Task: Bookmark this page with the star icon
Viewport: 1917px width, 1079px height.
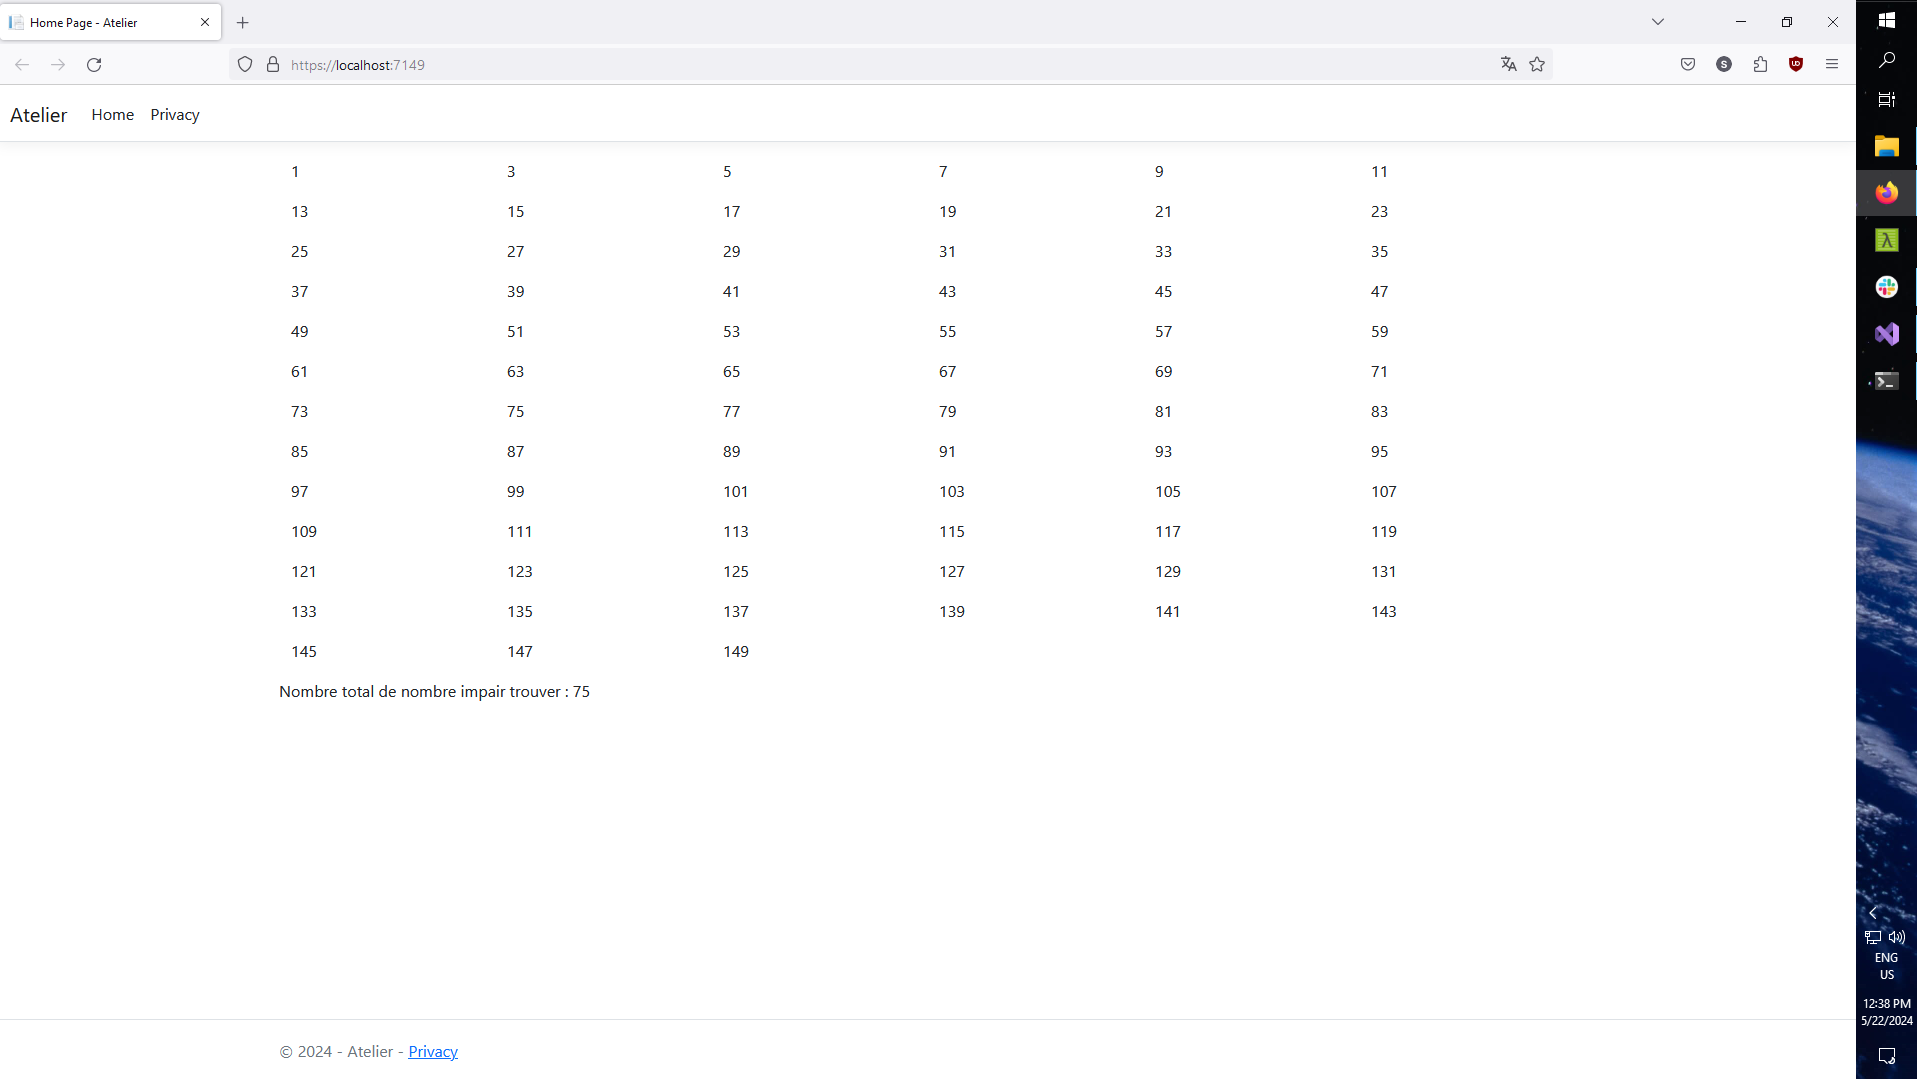Action: click(x=1537, y=64)
